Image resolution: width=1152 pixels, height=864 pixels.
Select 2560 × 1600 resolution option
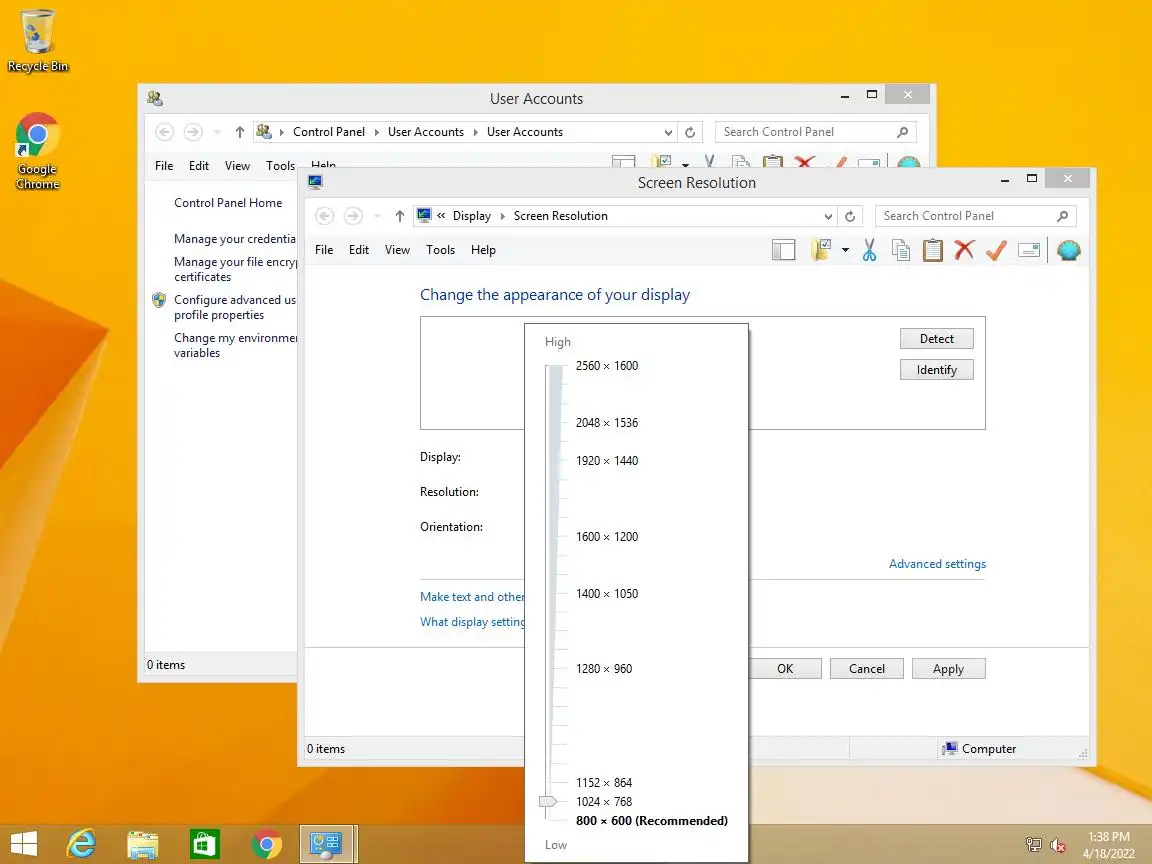point(607,366)
